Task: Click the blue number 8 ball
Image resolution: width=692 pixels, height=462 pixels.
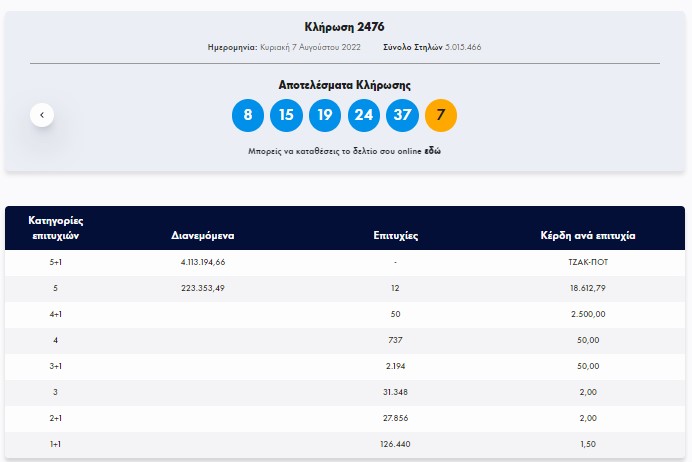Action: pyautogui.click(x=248, y=115)
